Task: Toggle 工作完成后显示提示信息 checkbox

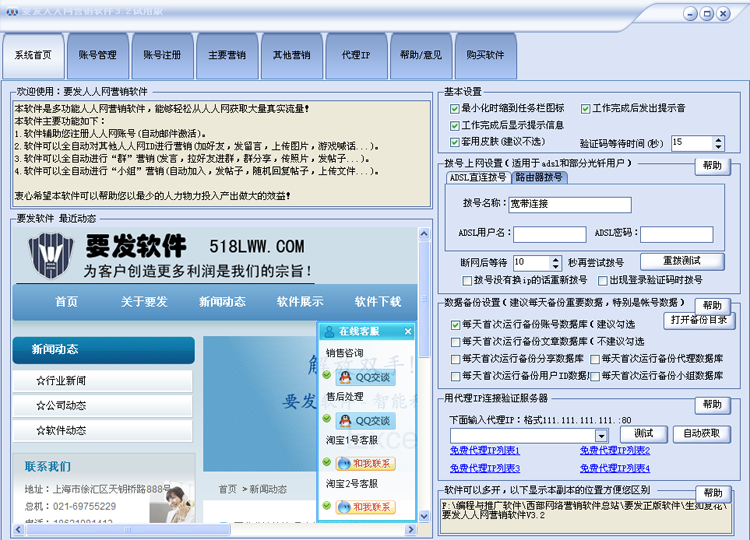Action: [454, 126]
